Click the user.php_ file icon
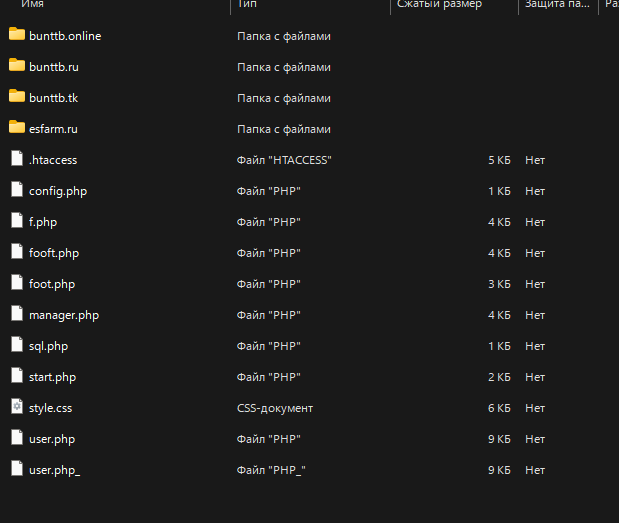This screenshot has width=619, height=523. pos(16,469)
